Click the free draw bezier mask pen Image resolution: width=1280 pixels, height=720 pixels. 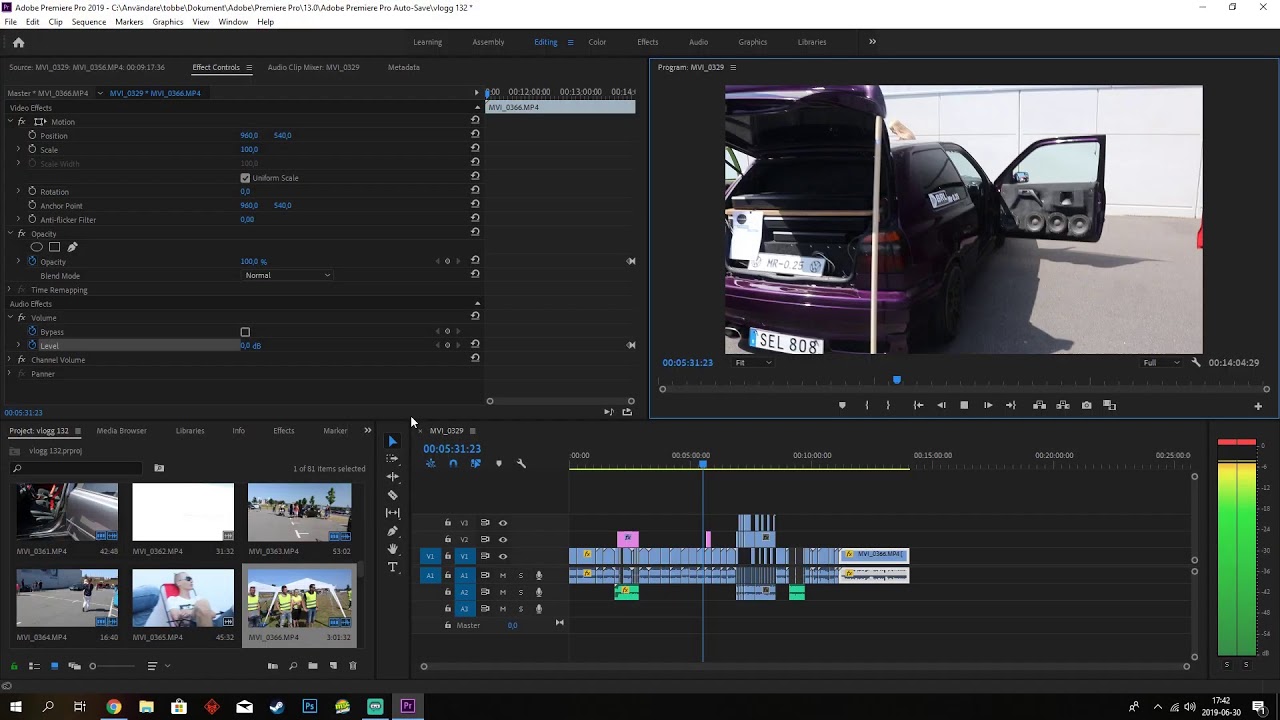72,247
